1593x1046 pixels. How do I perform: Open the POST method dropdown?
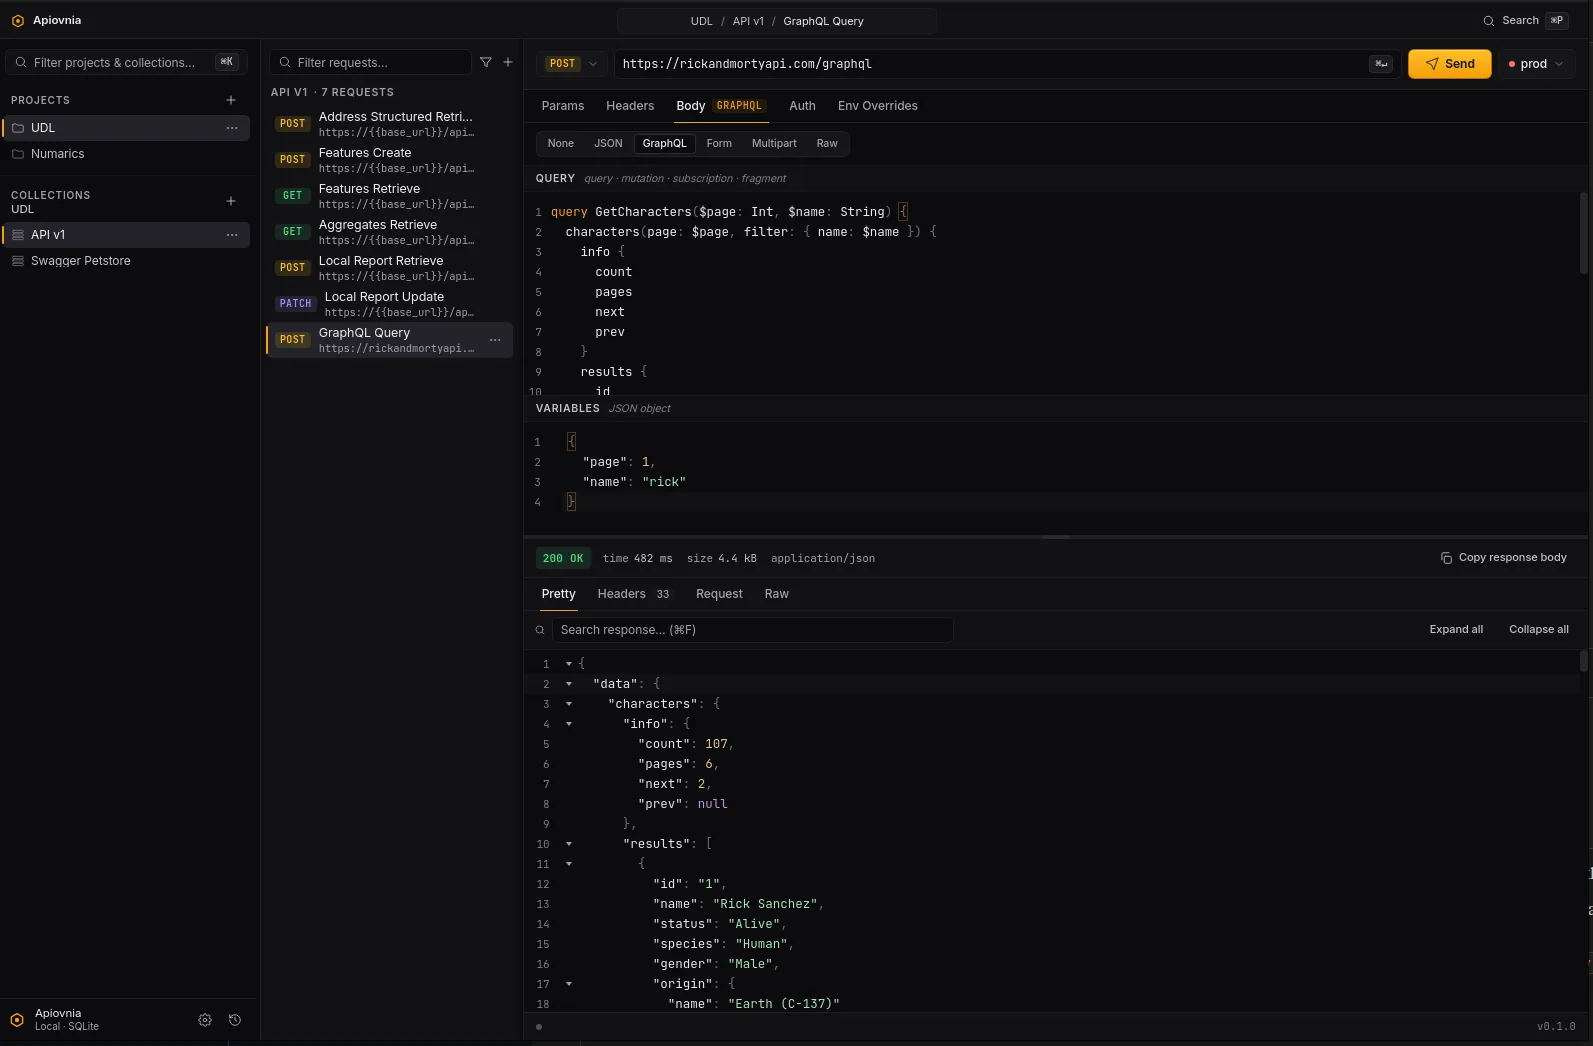572,63
